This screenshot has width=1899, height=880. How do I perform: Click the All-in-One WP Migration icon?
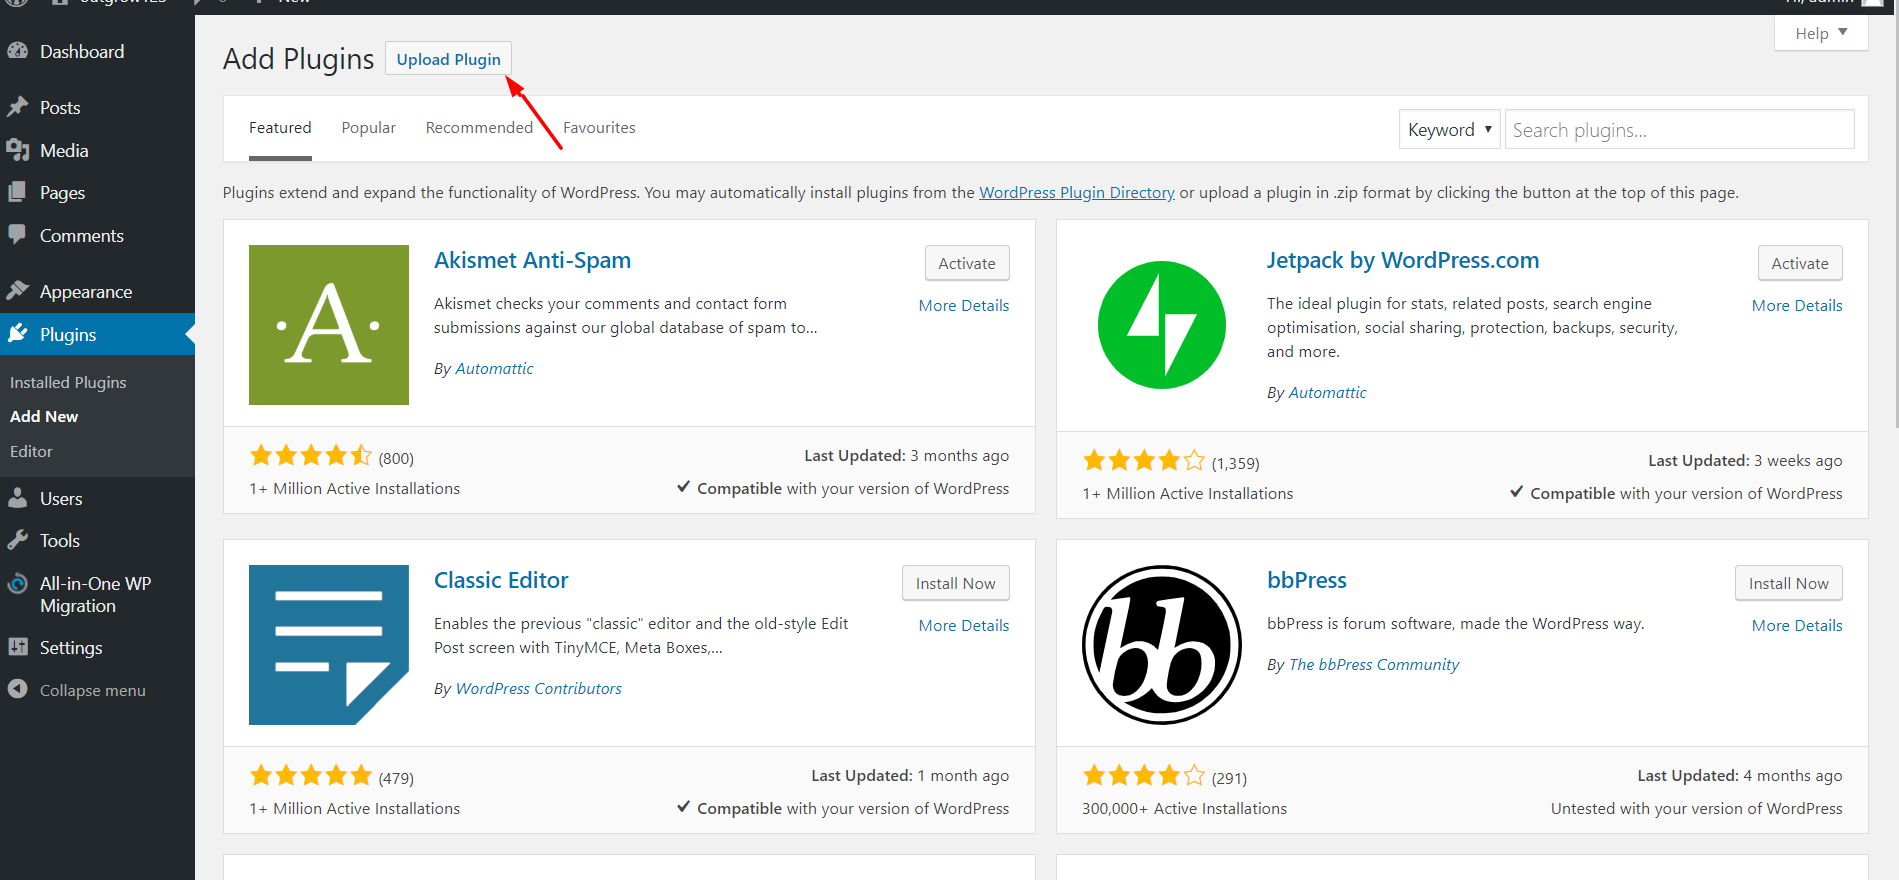point(17,584)
